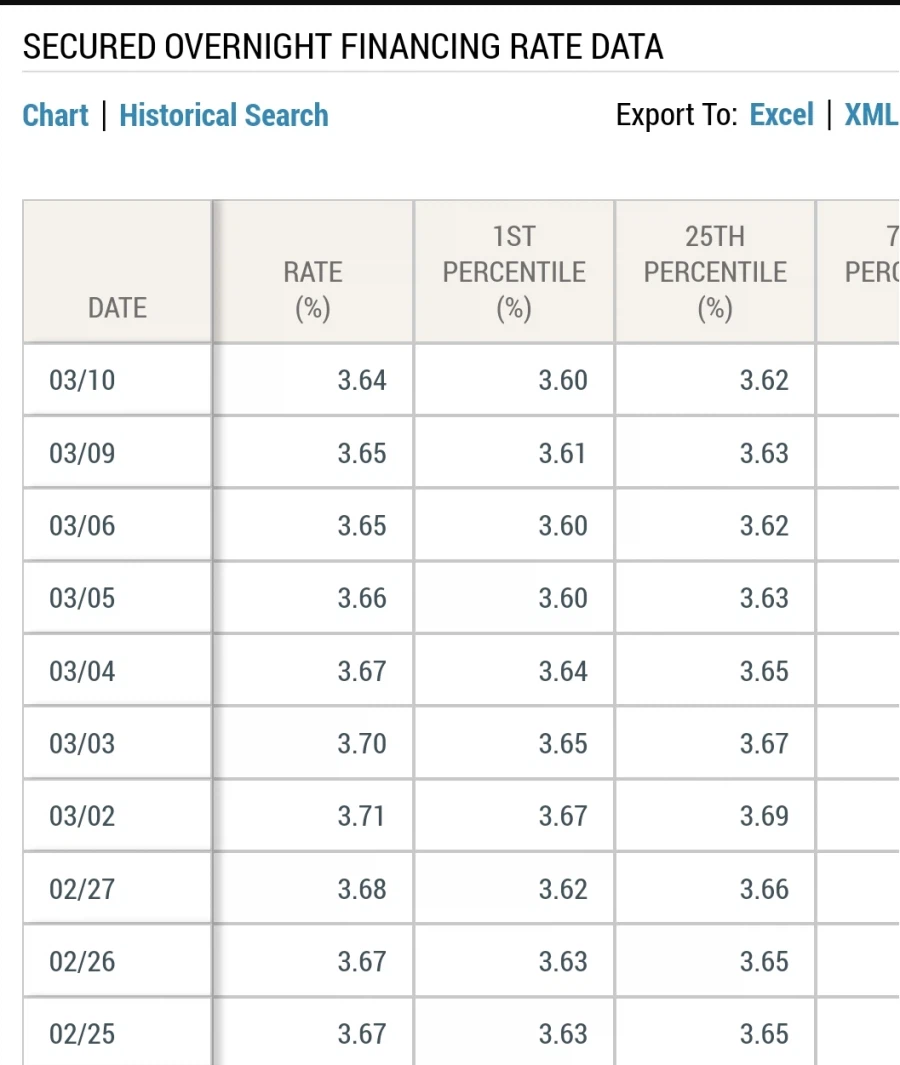This screenshot has height=1065, width=900.
Task: Open the Chart link
Action: pos(55,115)
